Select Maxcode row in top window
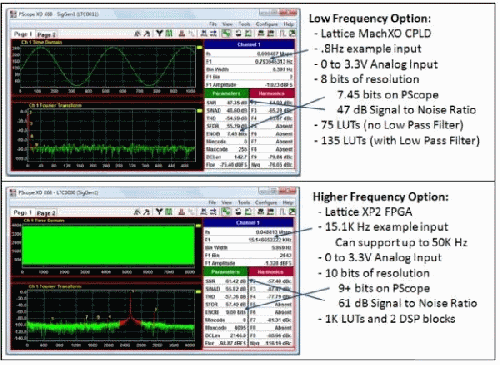This screenshot has width=500, height=365. click(x=227, y=149)
